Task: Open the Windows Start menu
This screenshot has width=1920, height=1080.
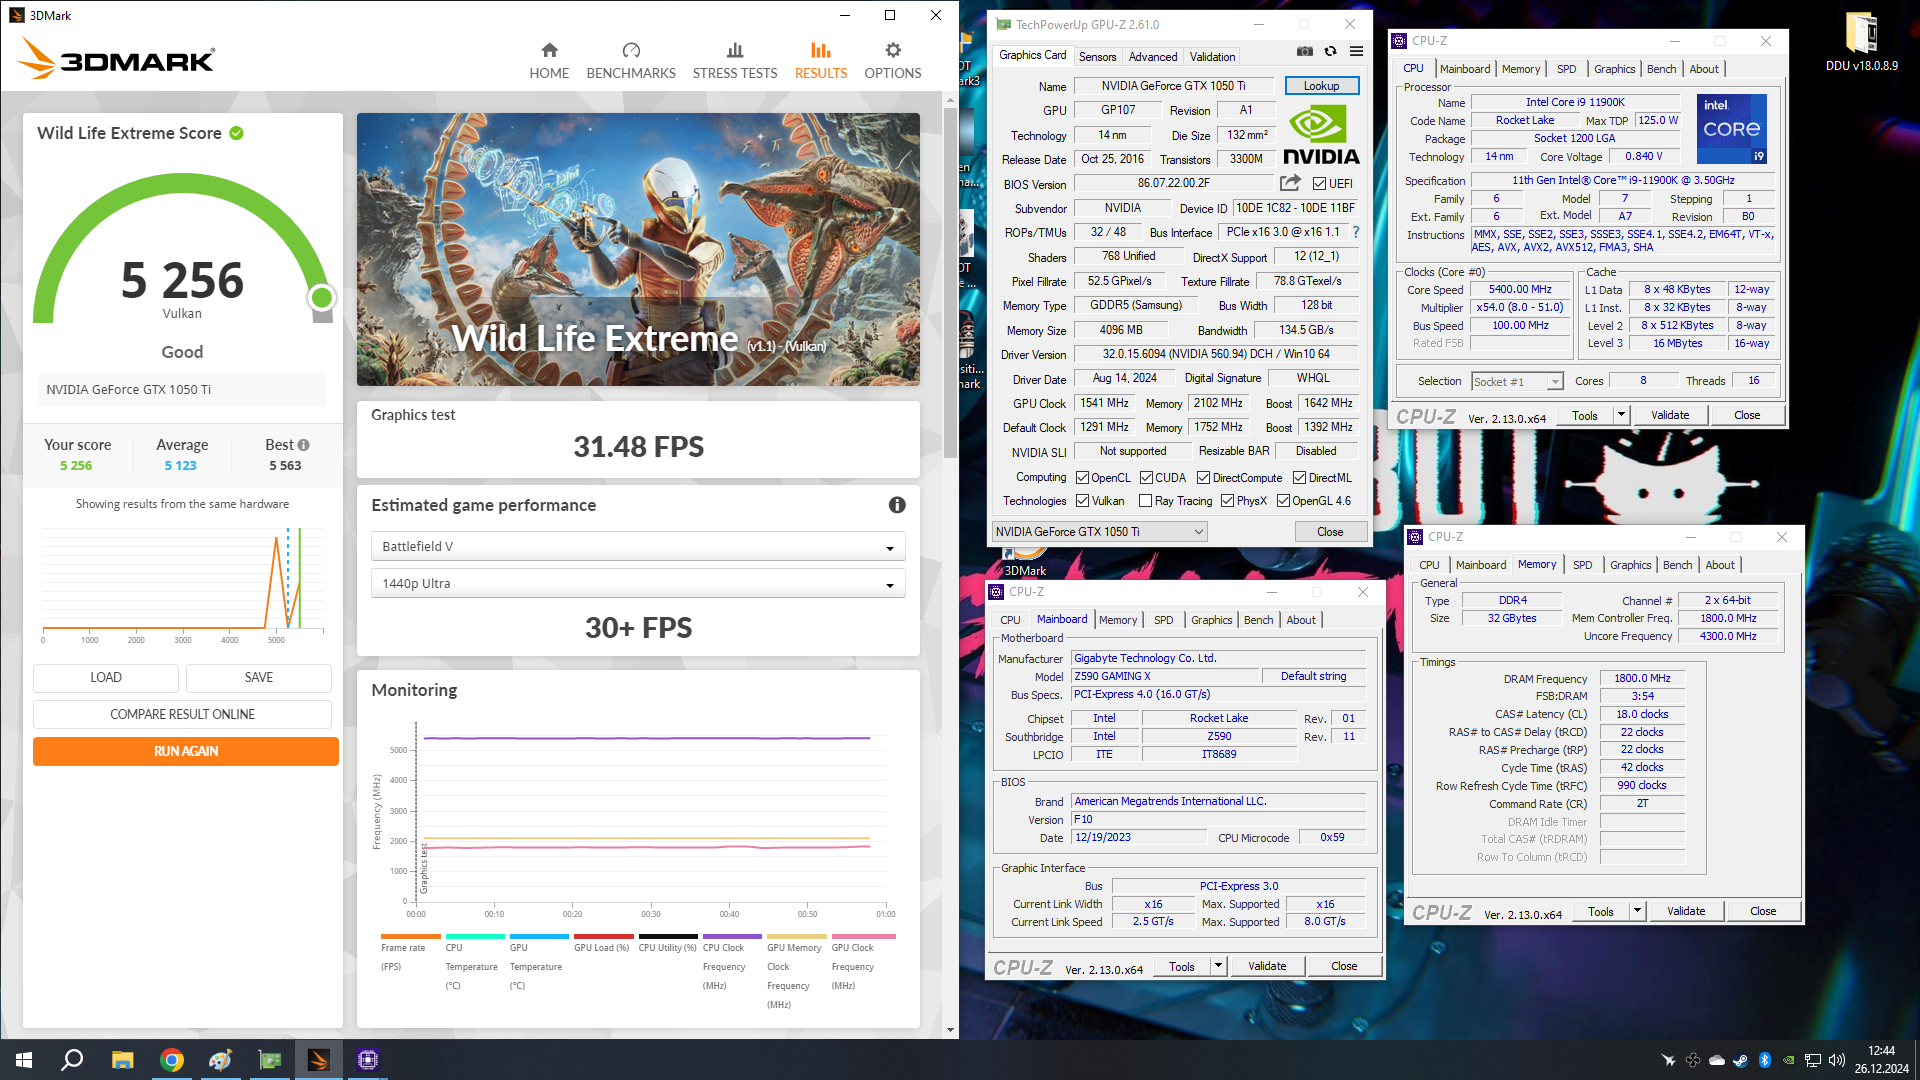Action: point(24,1060)
